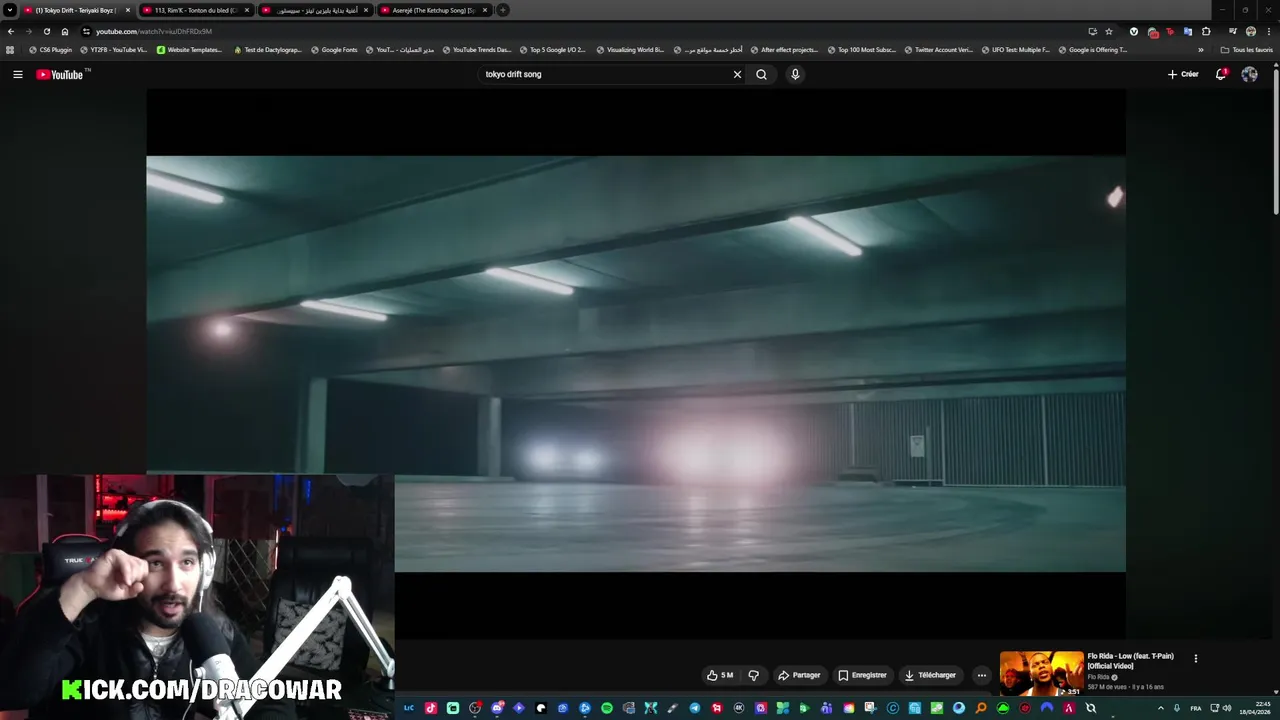The width and height of the screenshot is (1280, 720).
Task: Like the video (5 M)
Action: point(720,675)
